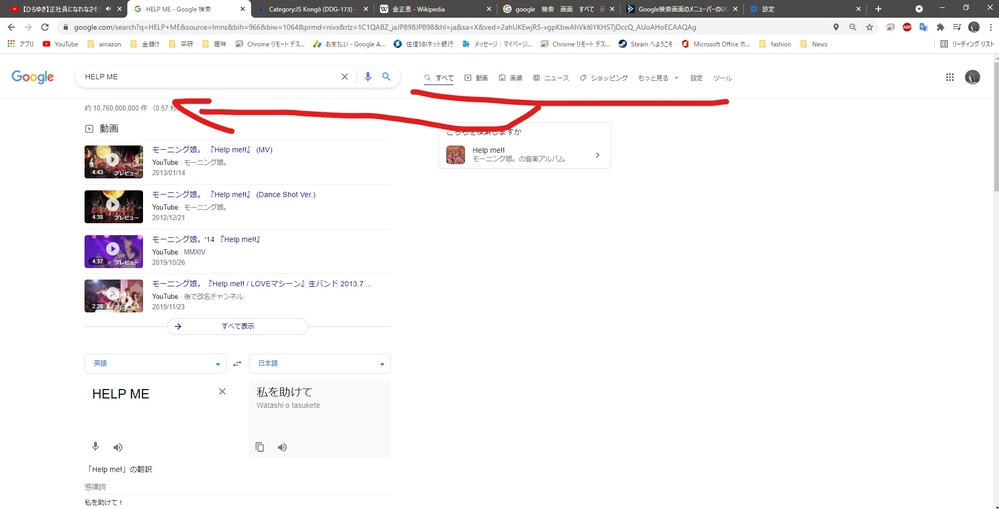Switch to the Category:JS Kongō browser tab

312,9
